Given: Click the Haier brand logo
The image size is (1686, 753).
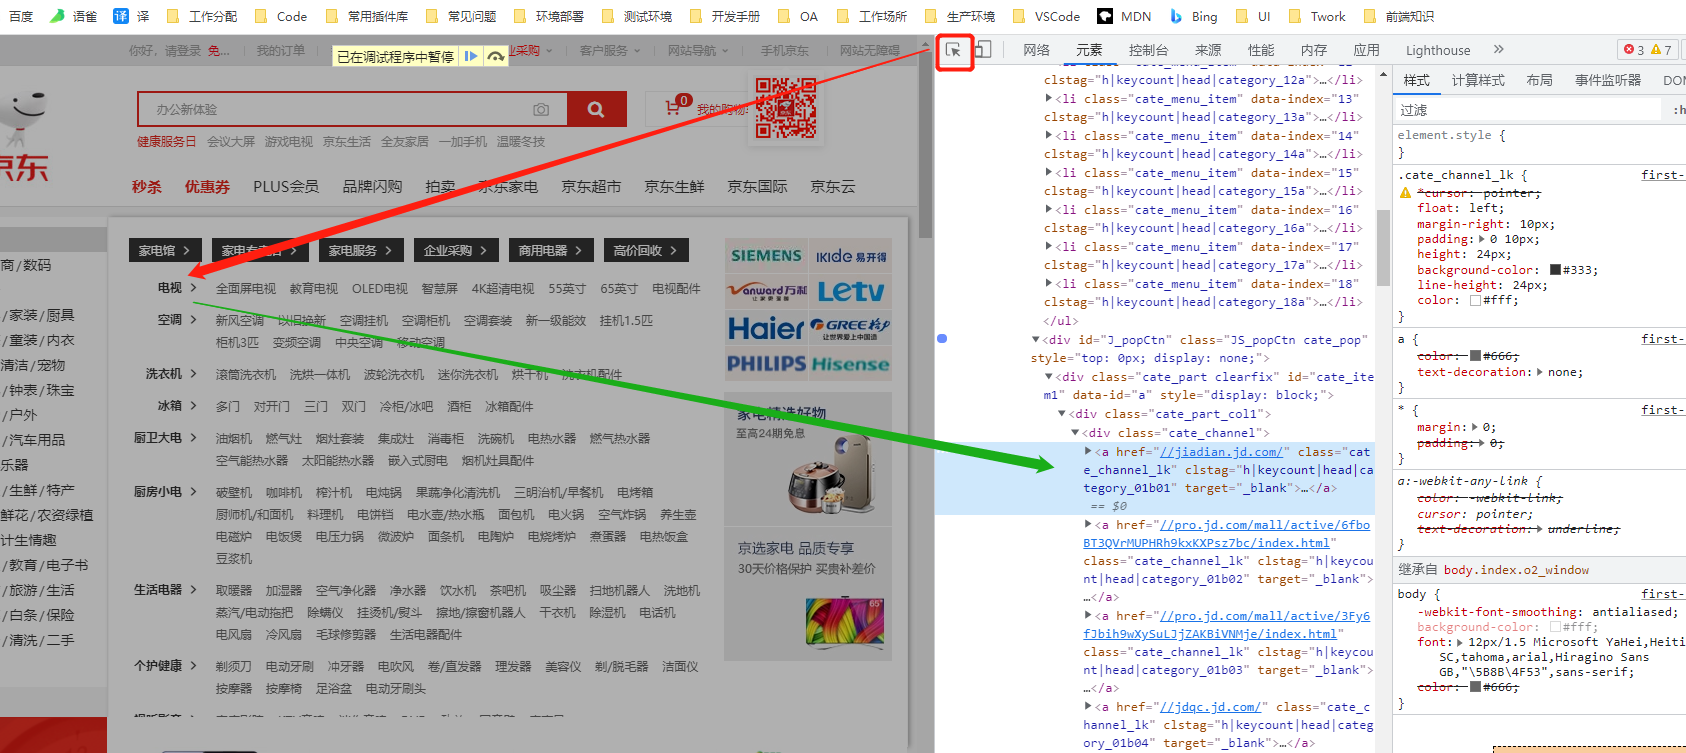Looking at the screenshot, I should point(766,328).
